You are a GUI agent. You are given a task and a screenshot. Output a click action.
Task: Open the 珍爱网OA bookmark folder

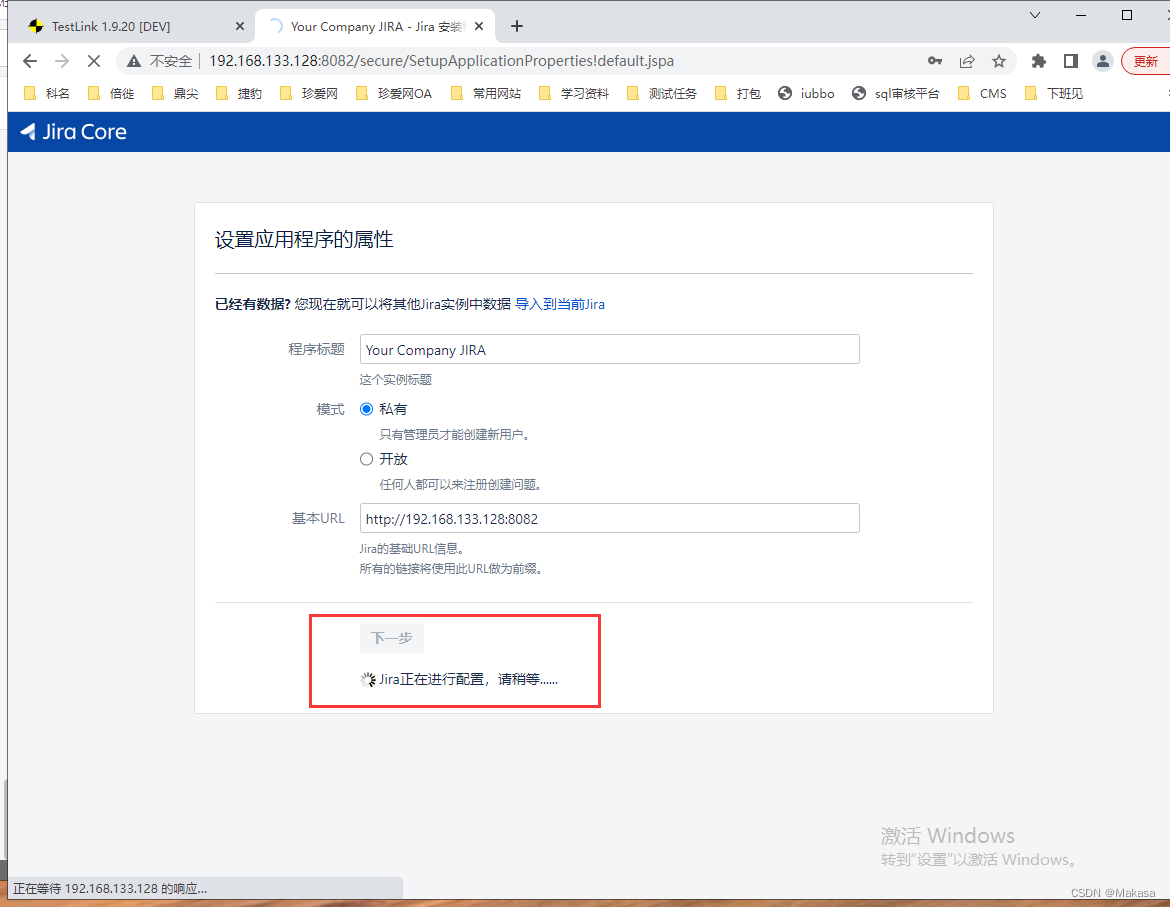tap(394, 93)
